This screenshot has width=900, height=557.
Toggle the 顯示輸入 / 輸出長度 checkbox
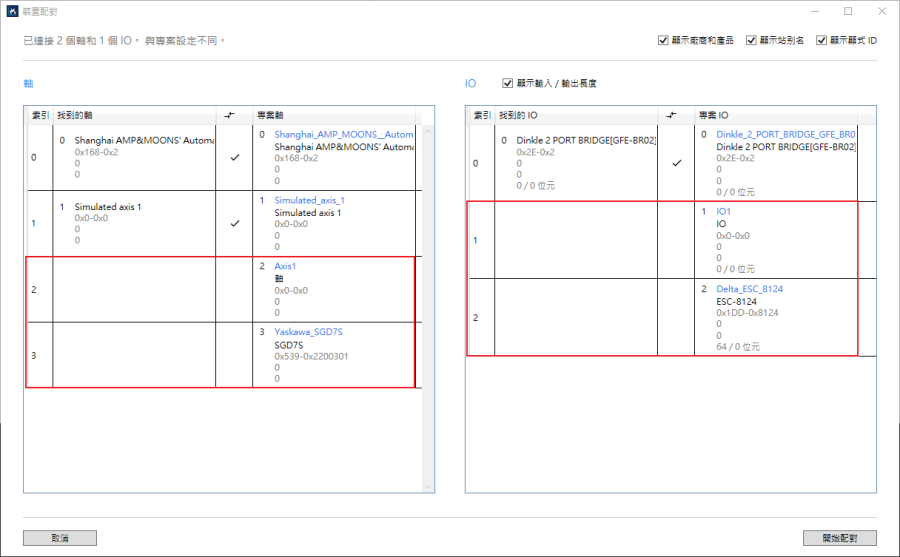507,83
